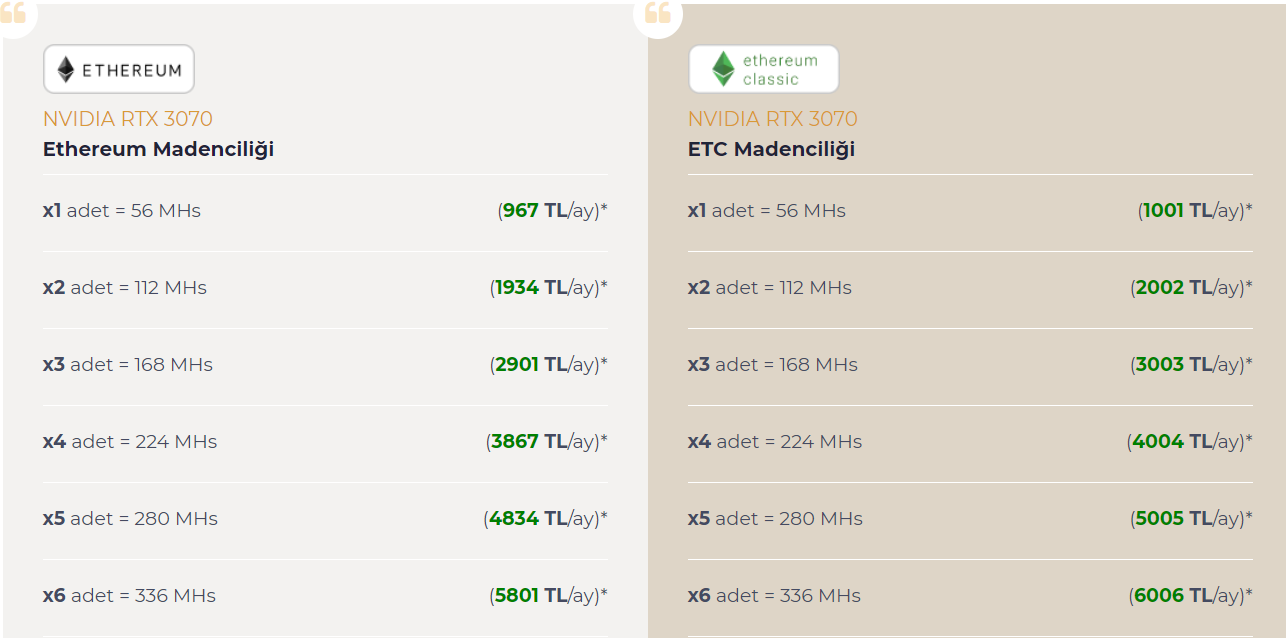Click NVIDIA RTX 3070 title in ETC card
The height and width of the screenshot is (638, 1286).
tap(773, 118)
